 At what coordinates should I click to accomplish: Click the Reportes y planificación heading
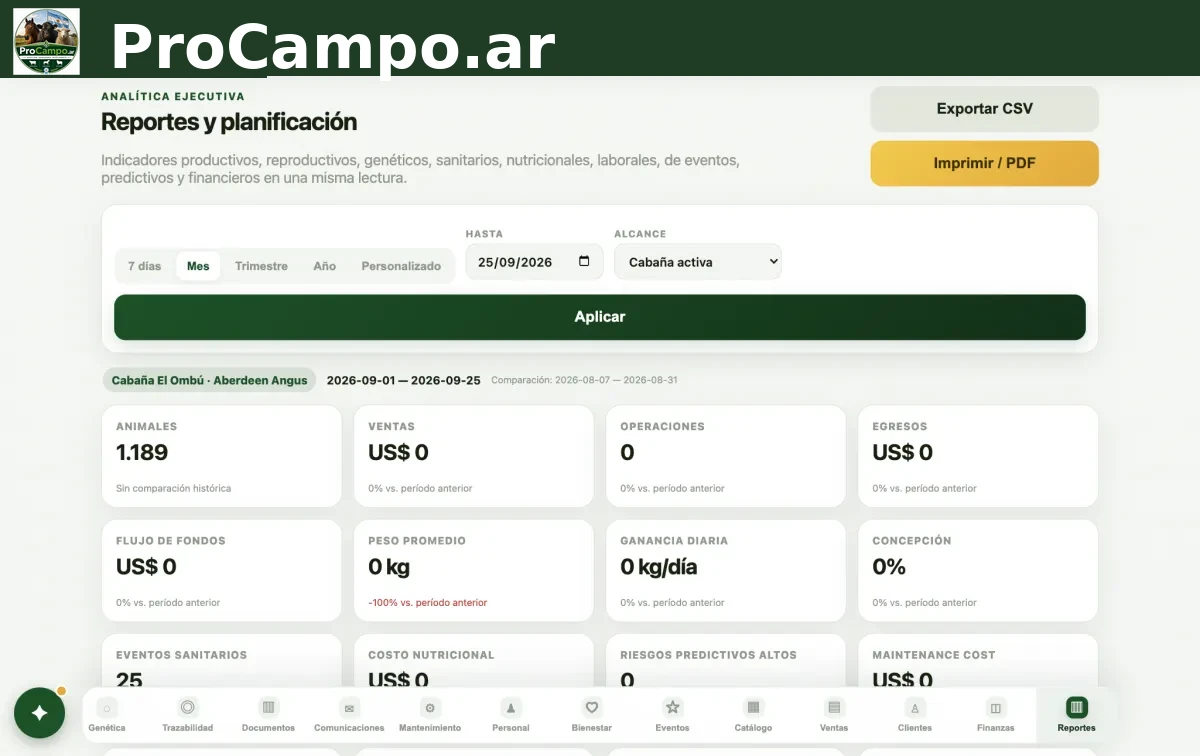tap(229, 122)
